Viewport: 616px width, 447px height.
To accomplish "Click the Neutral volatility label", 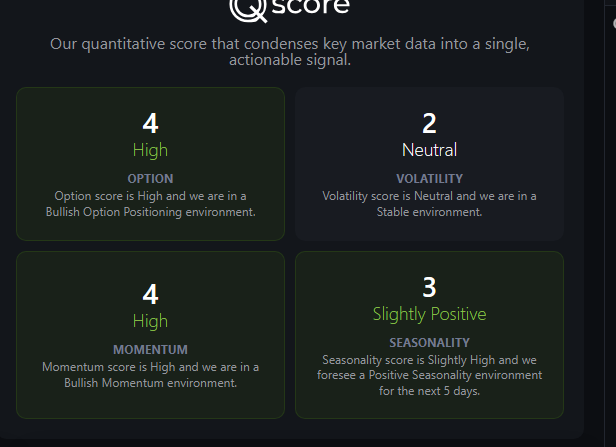I will coord(429,150).
